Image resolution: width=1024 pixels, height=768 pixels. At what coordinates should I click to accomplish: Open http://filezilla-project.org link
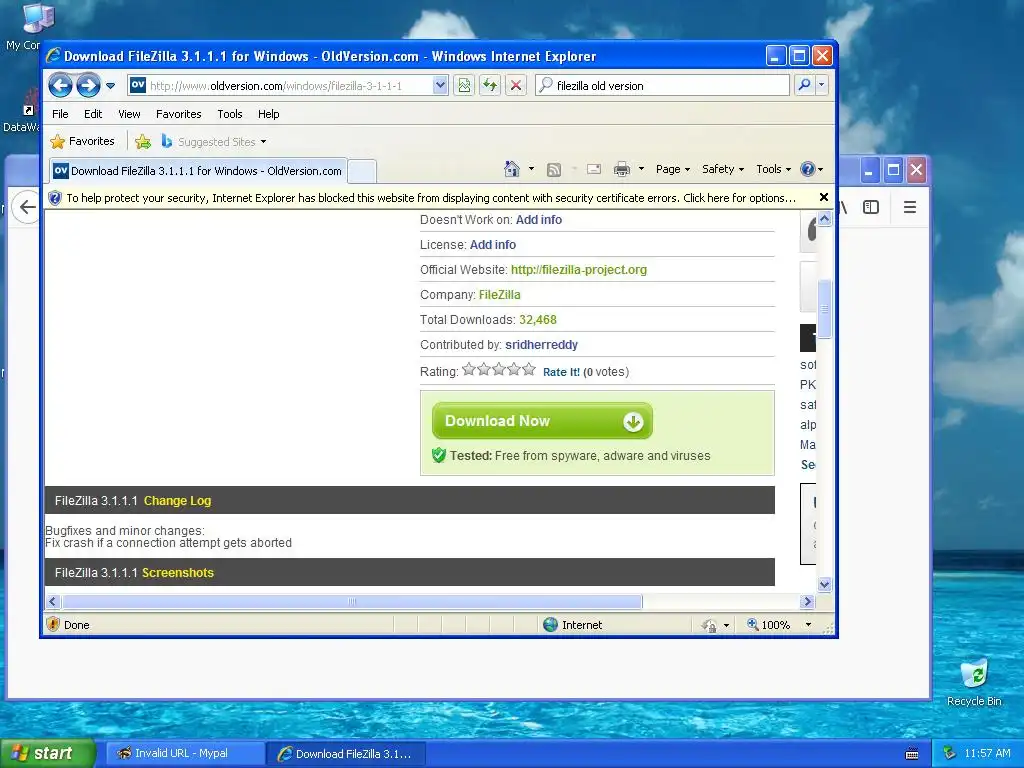pos(579,270)
